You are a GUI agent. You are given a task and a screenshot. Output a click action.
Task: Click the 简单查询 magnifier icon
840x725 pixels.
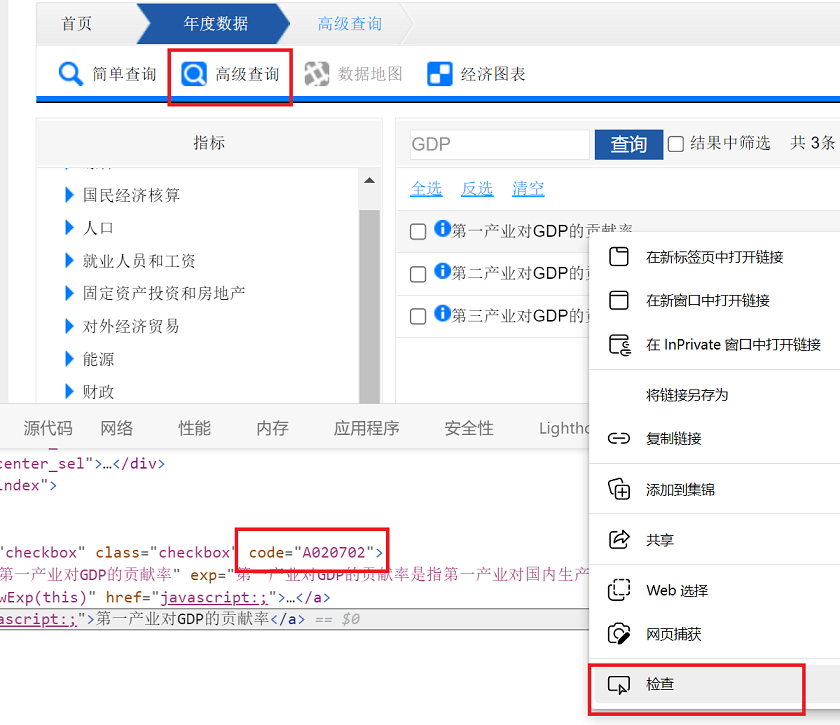(71, 73)
